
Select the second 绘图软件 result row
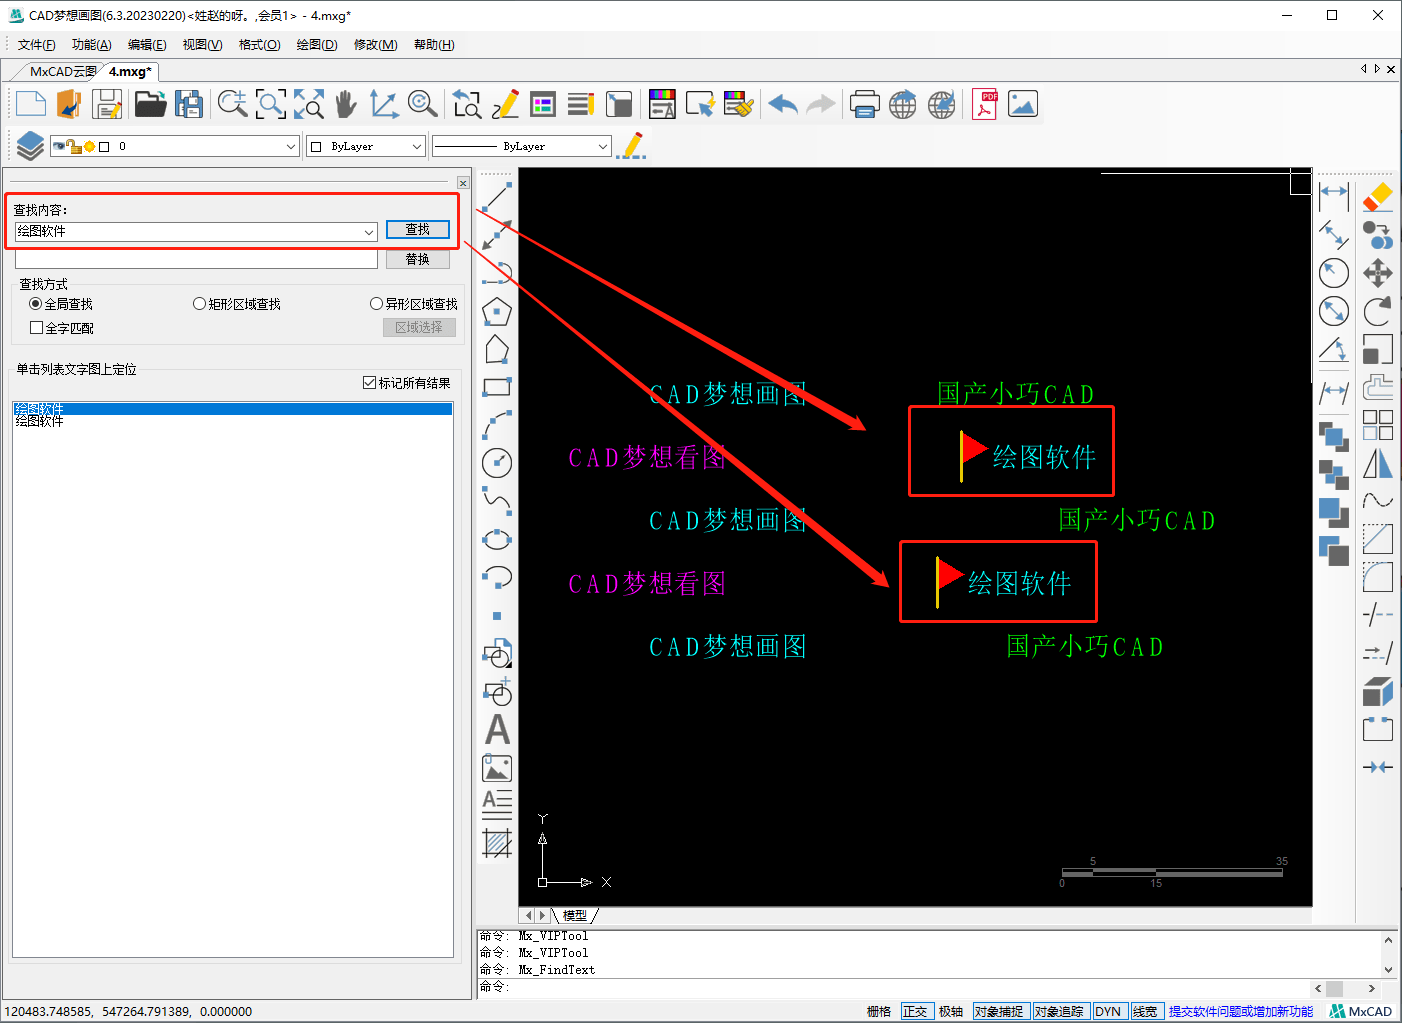pos(232,421)
